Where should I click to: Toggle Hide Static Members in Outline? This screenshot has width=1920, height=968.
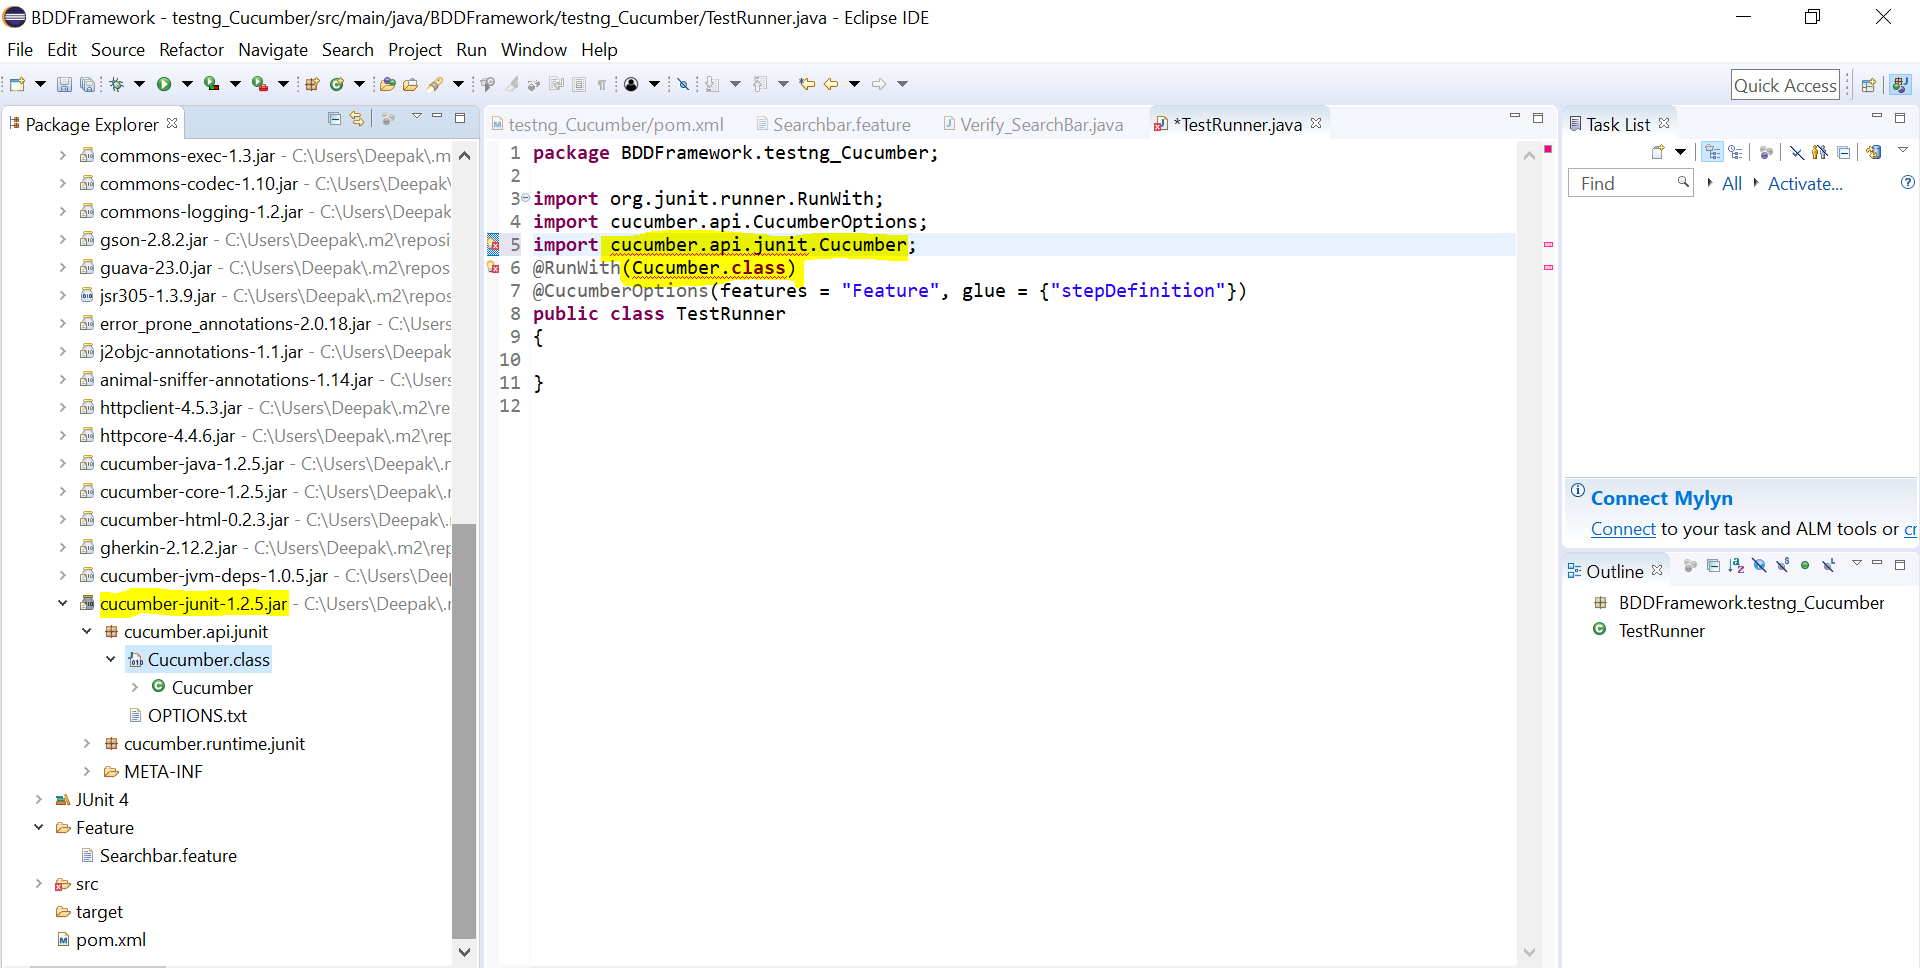pyautogui.click(x=1782, y=565)
